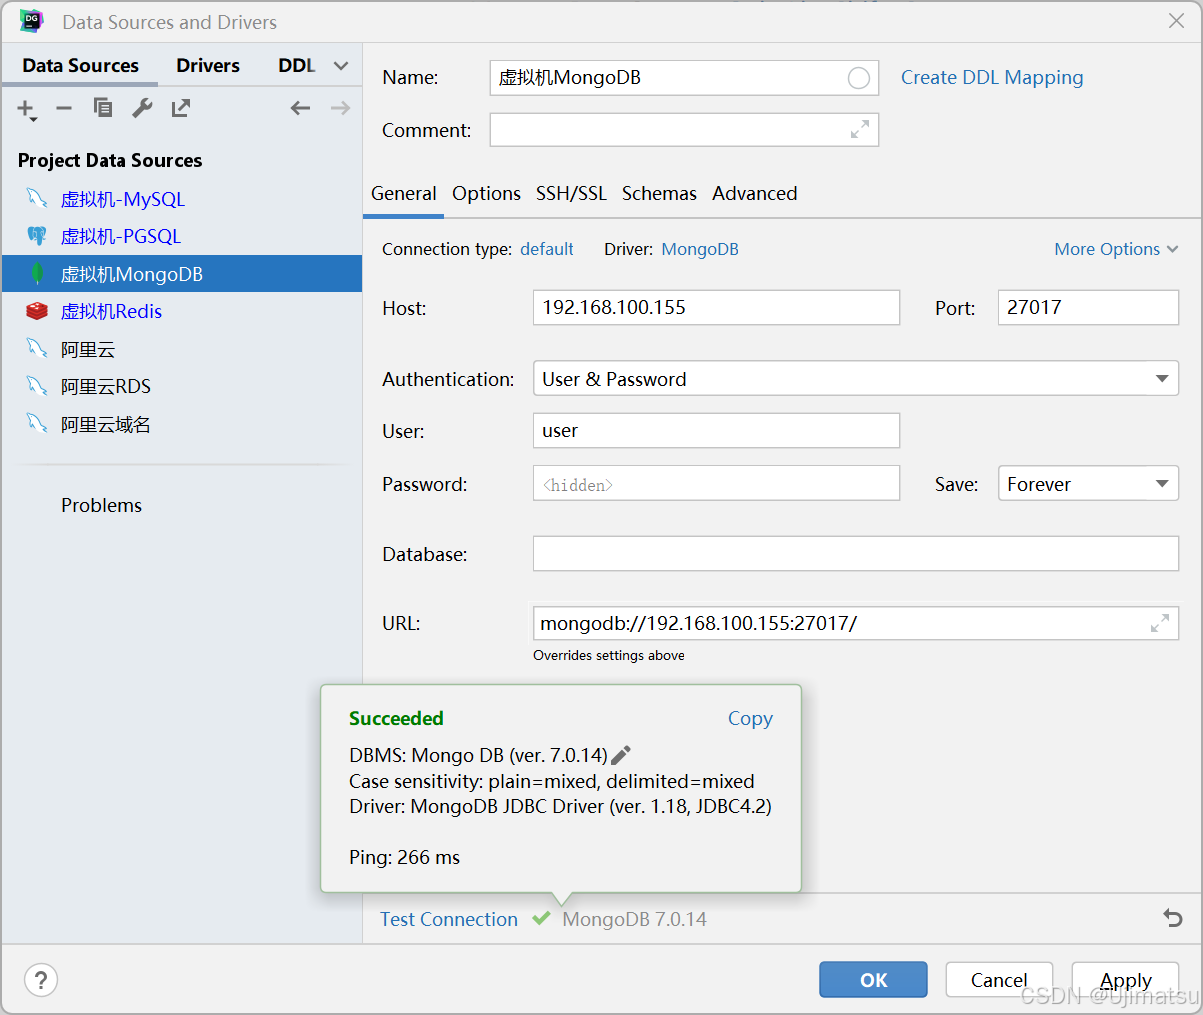Close the Data Sources and Drivers dialog
Screen dimensions: 1203x1015
pos(1176,21)
